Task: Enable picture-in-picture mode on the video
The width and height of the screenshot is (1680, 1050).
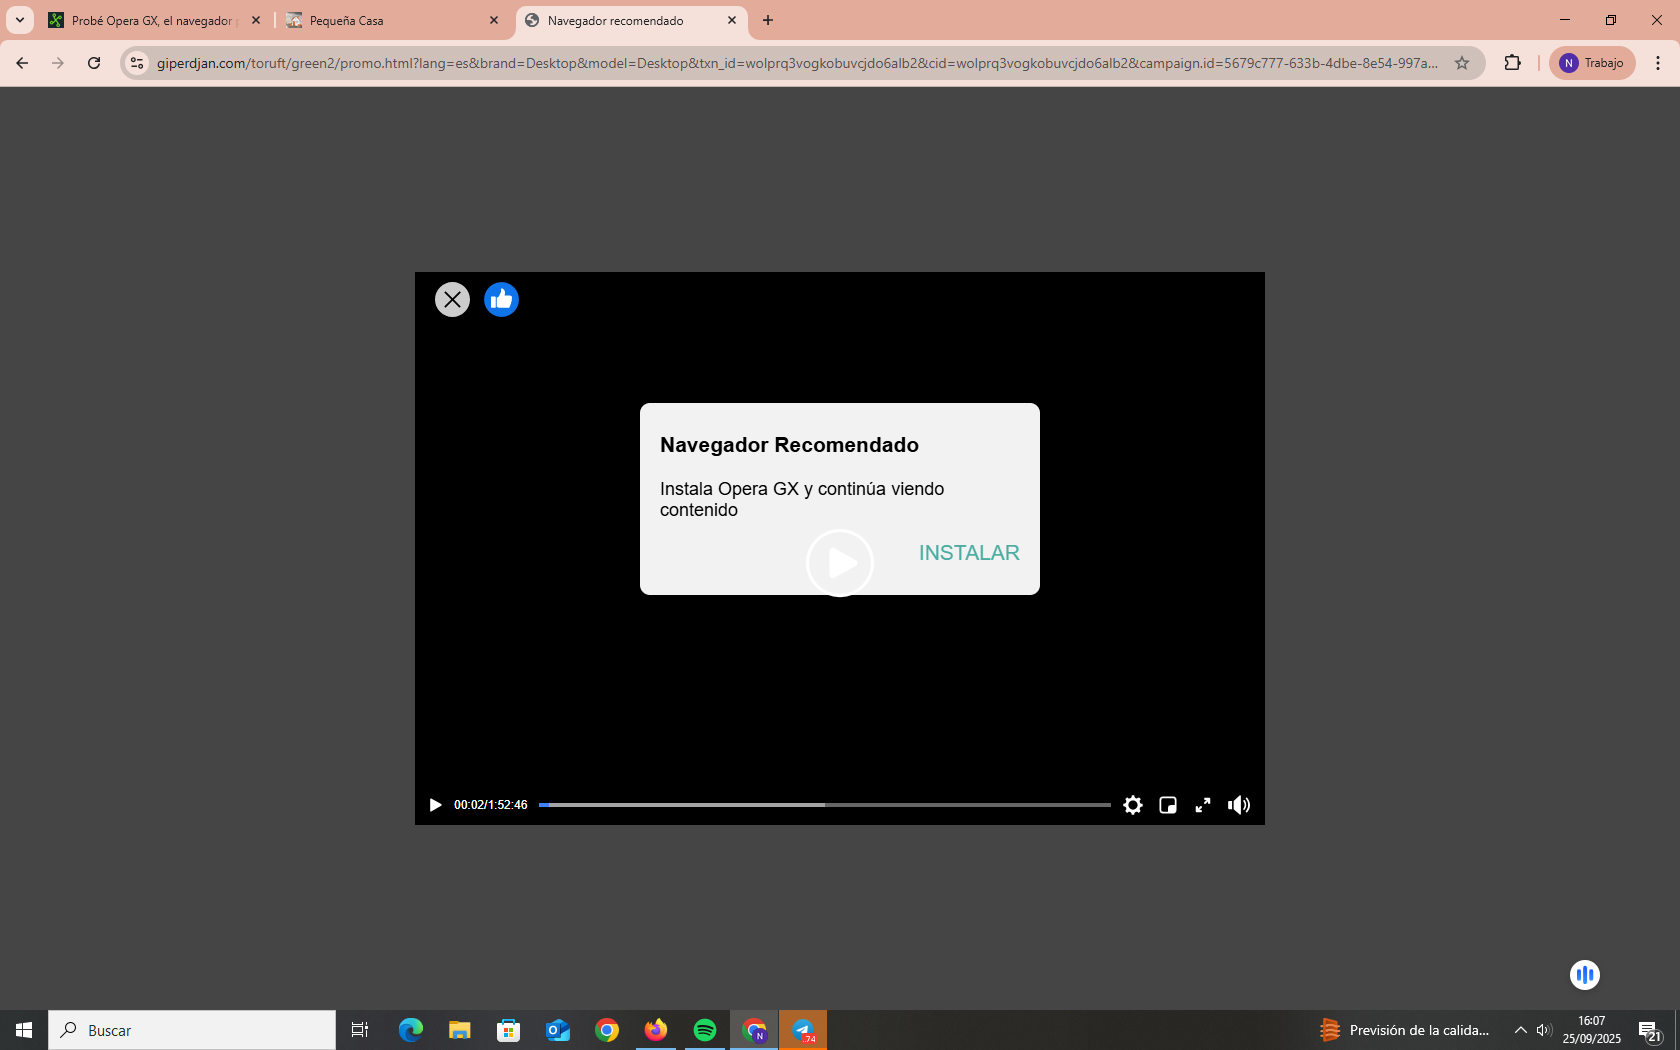Action: point(1167,805)
